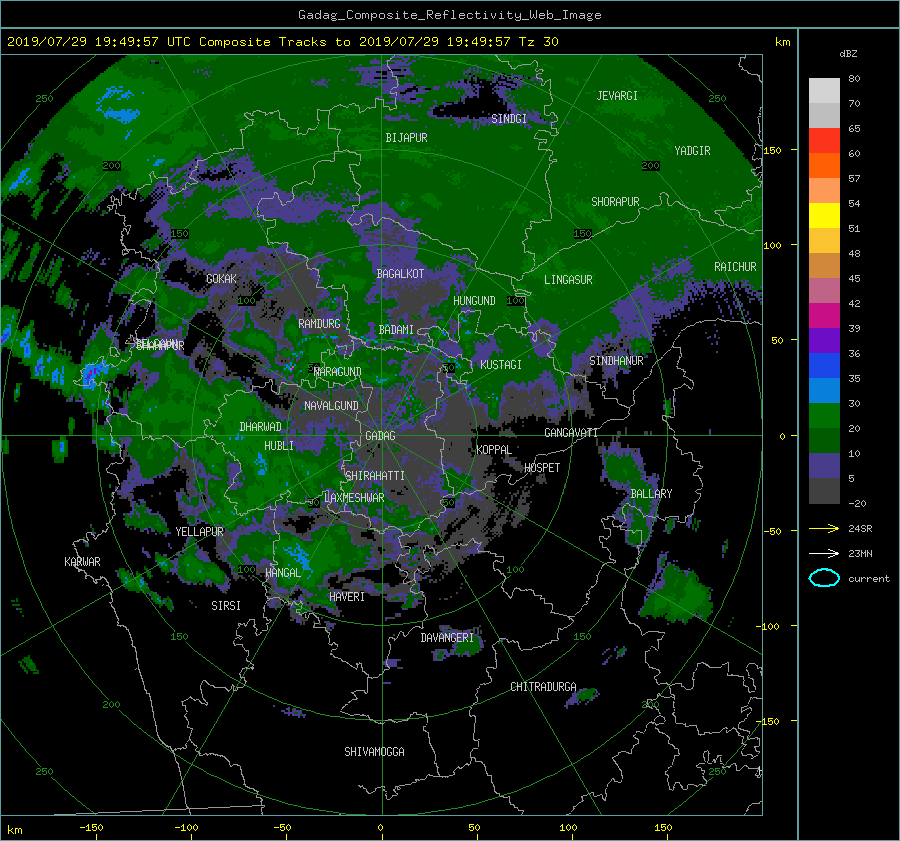Click the white 23MN arrow legend icon
Viewport: 900px width, 841px height.
click(824, 553)
